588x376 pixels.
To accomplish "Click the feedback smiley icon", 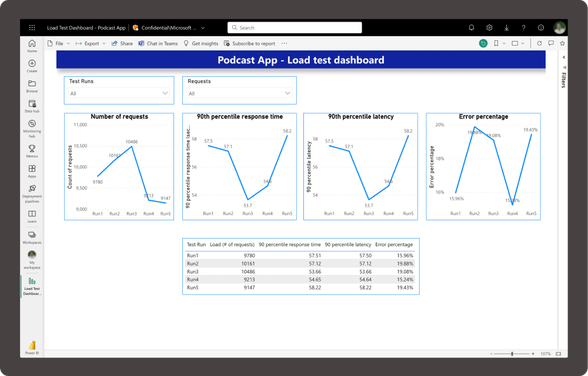I will point(541,27).
